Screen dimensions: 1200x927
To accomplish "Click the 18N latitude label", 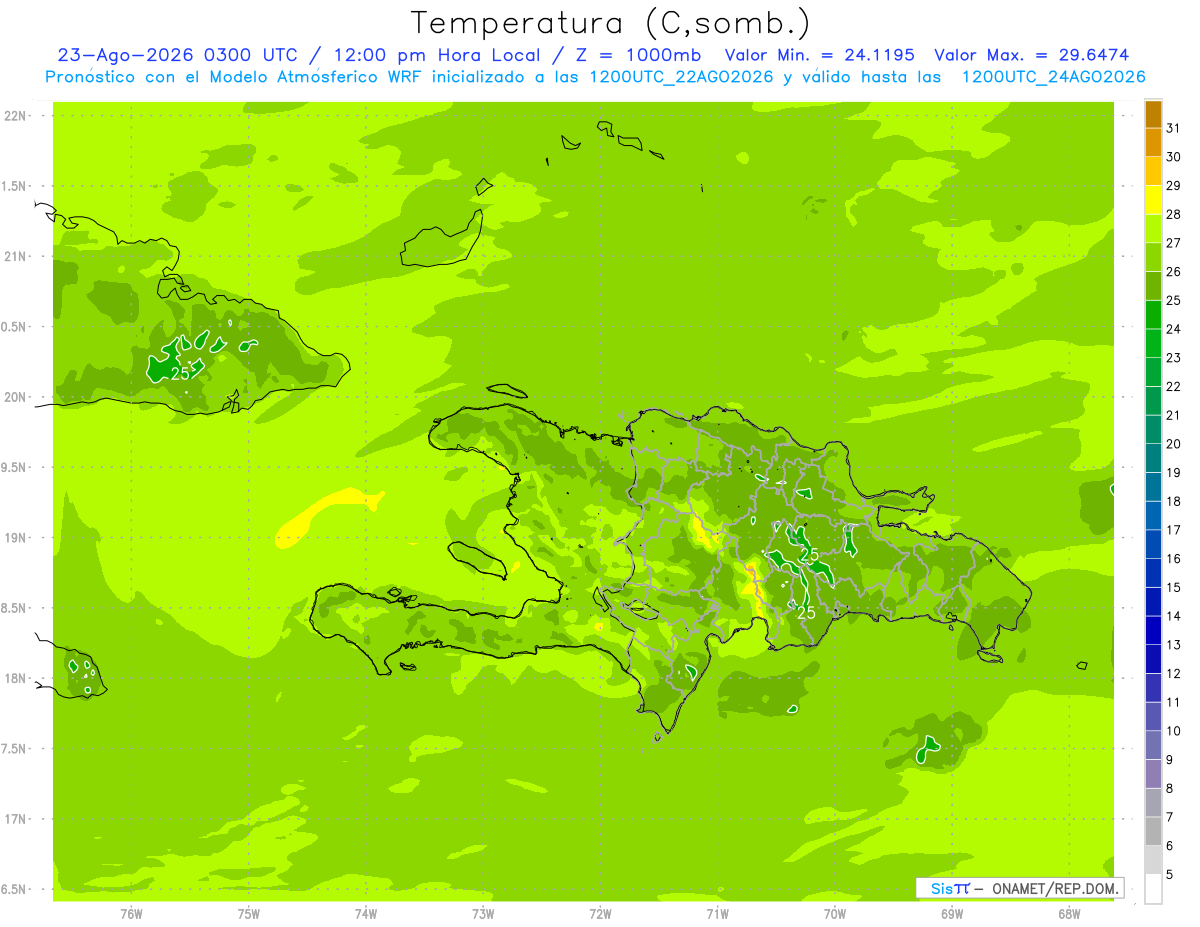I will pyautogui.click(x=17, y=678).
